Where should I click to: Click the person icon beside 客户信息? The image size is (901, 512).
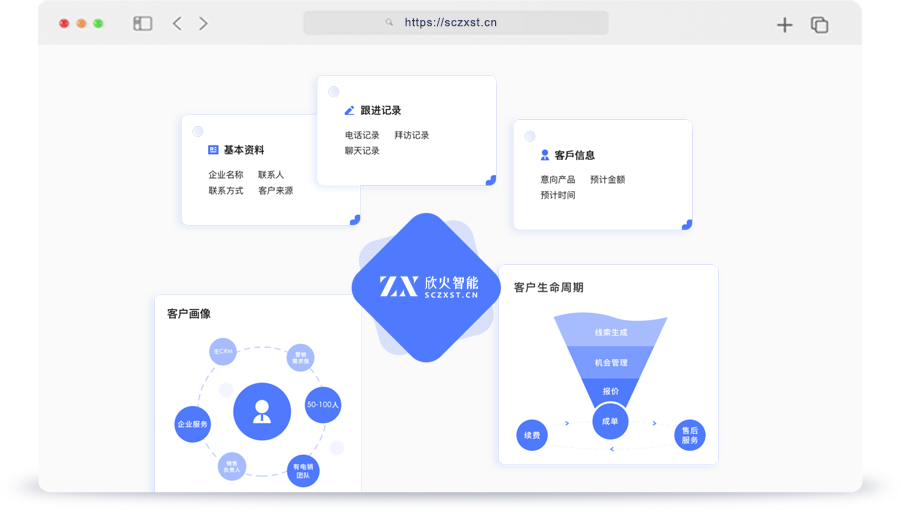[x=545, y=155]
